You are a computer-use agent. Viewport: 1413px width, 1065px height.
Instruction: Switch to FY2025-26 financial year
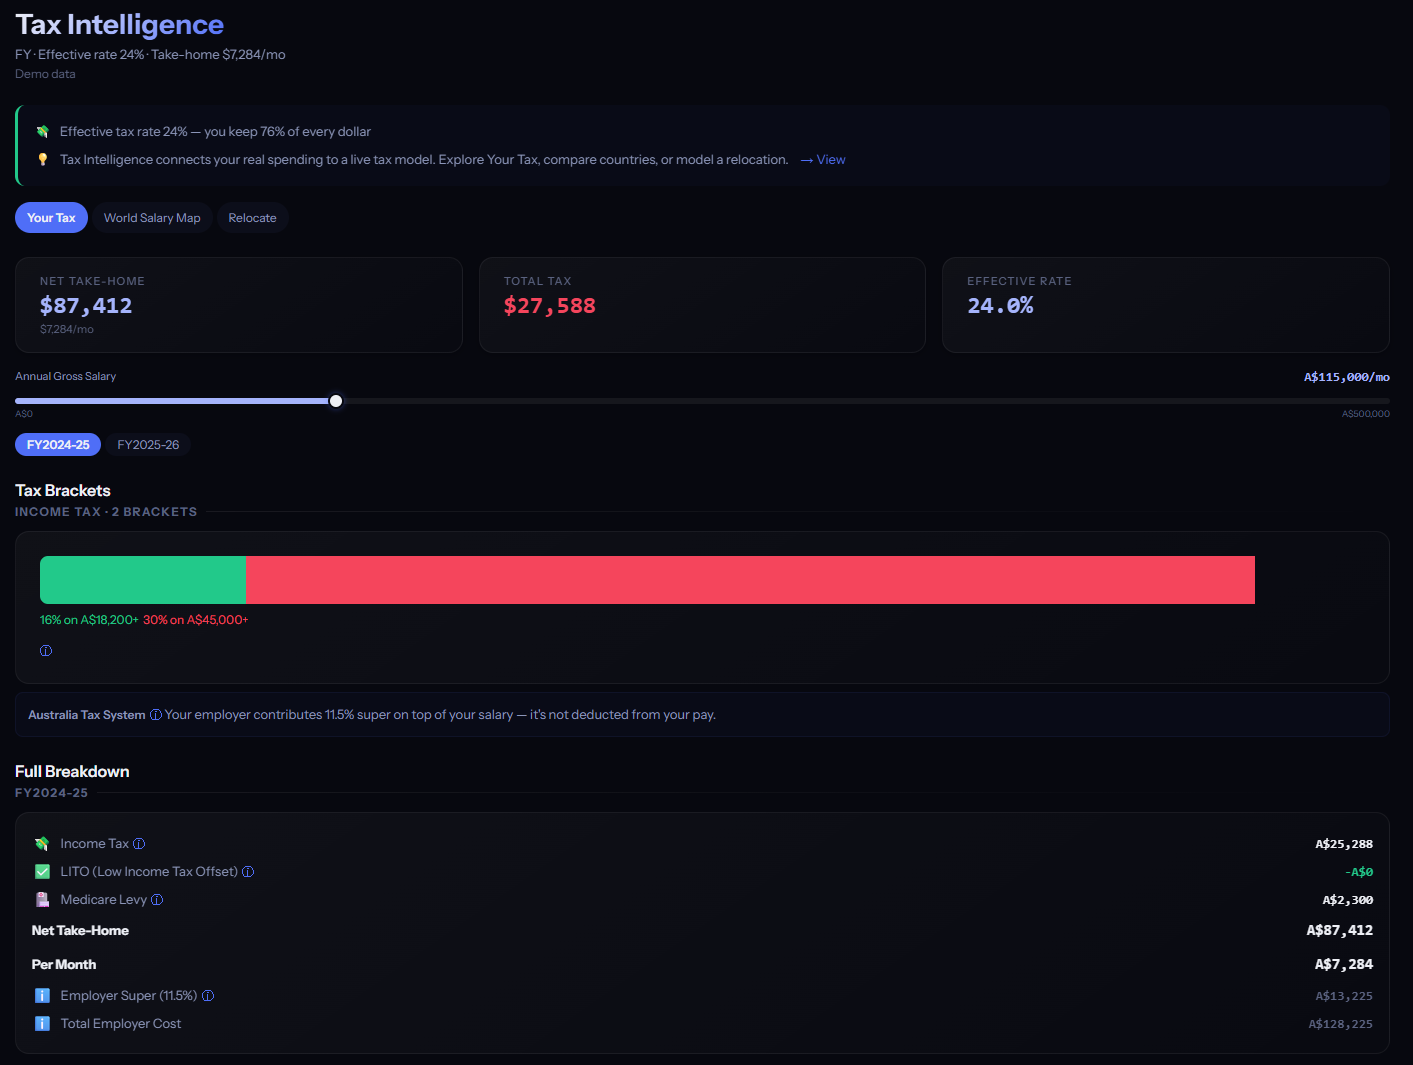pyautogui.click(x=148, y=445)
